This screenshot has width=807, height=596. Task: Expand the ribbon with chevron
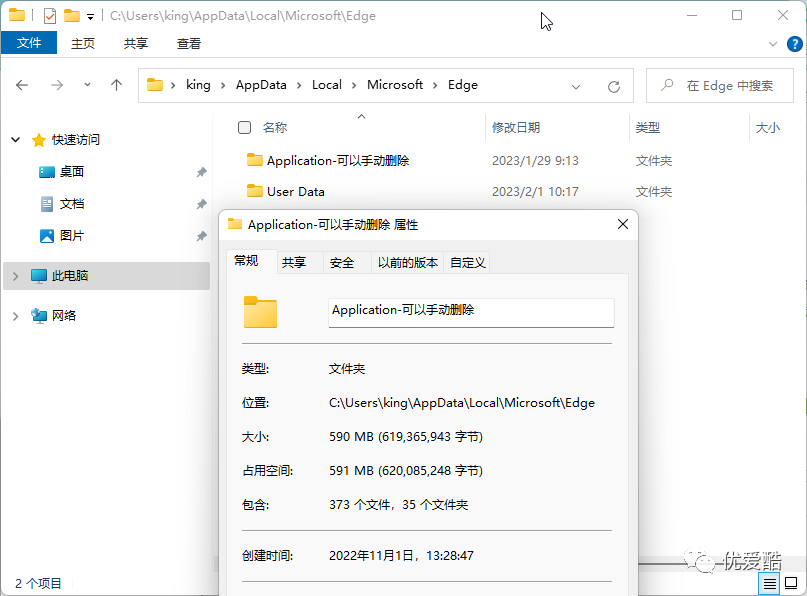tap(773, 44)
